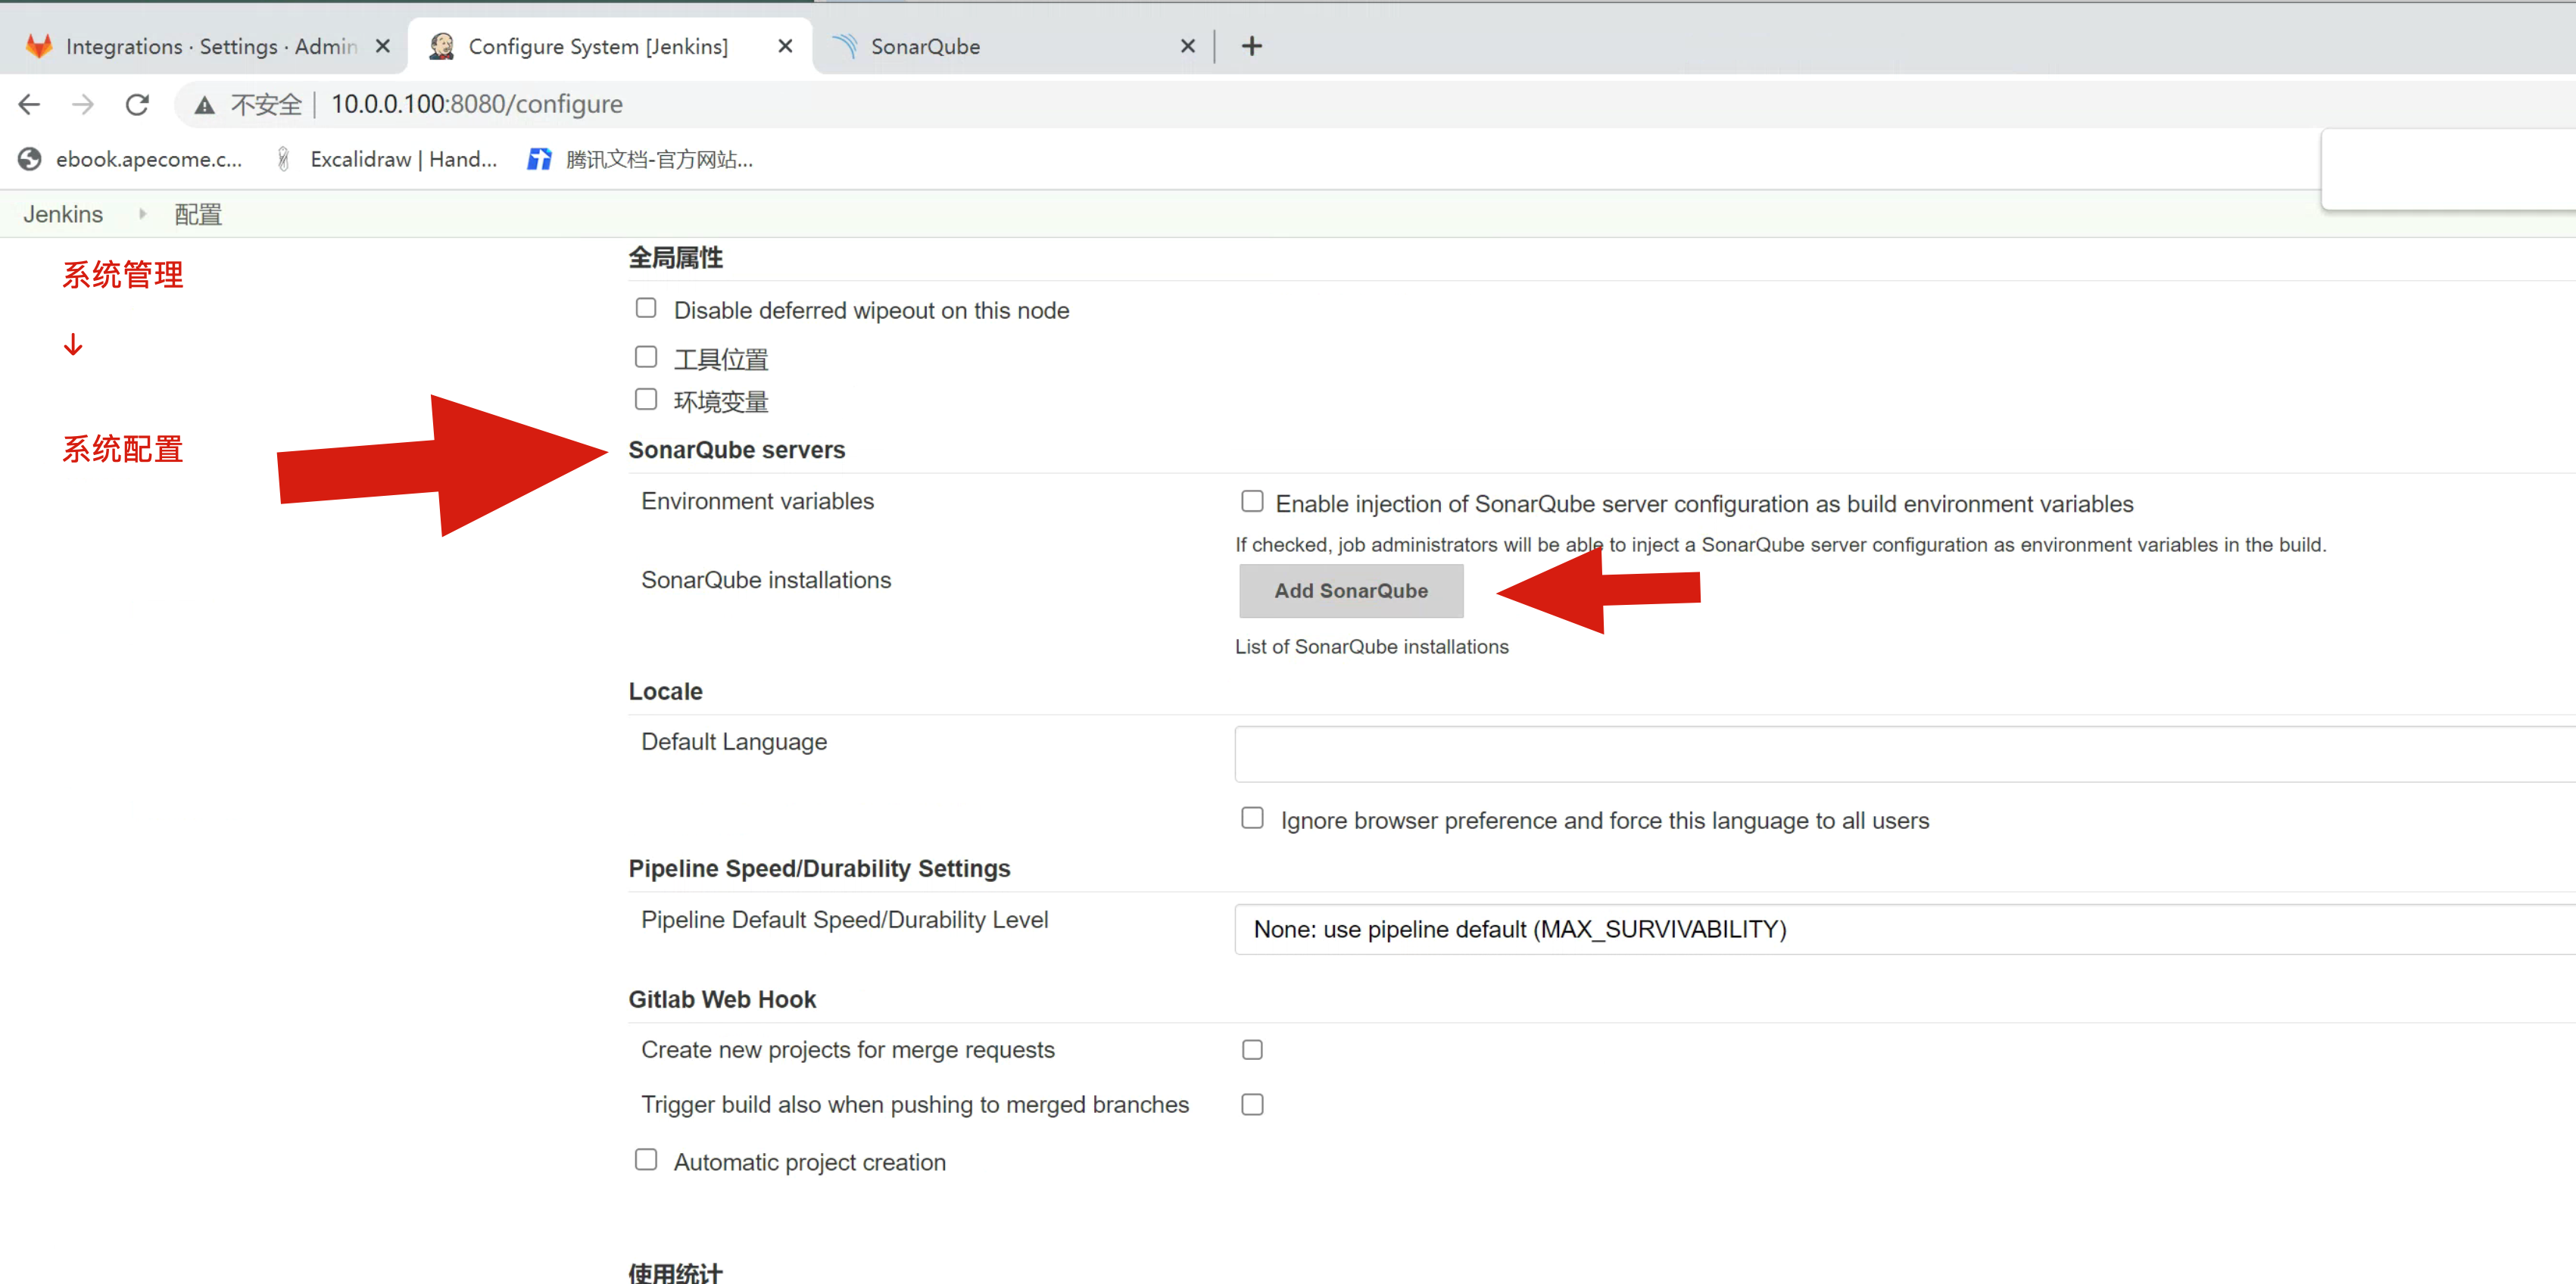The image size is (2576, 1284).
Task: Close the GitLab Integrations tab
Action: 382,46
